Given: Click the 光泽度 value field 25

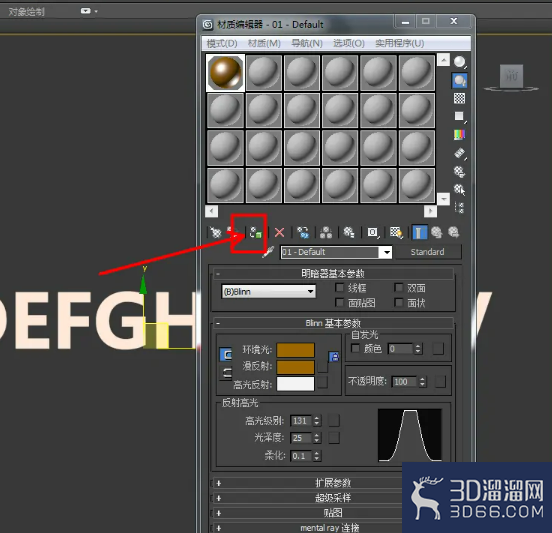Looking at the screenshot, I should coord(301,438).
